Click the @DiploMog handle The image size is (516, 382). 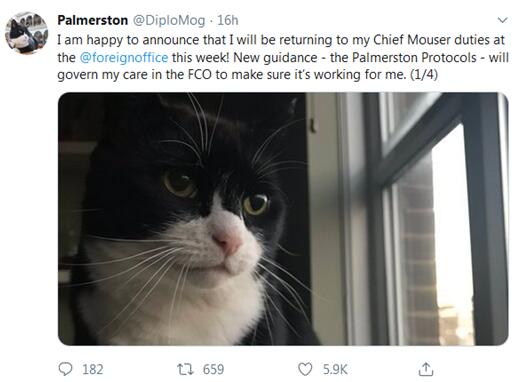[x=169, y=21]
